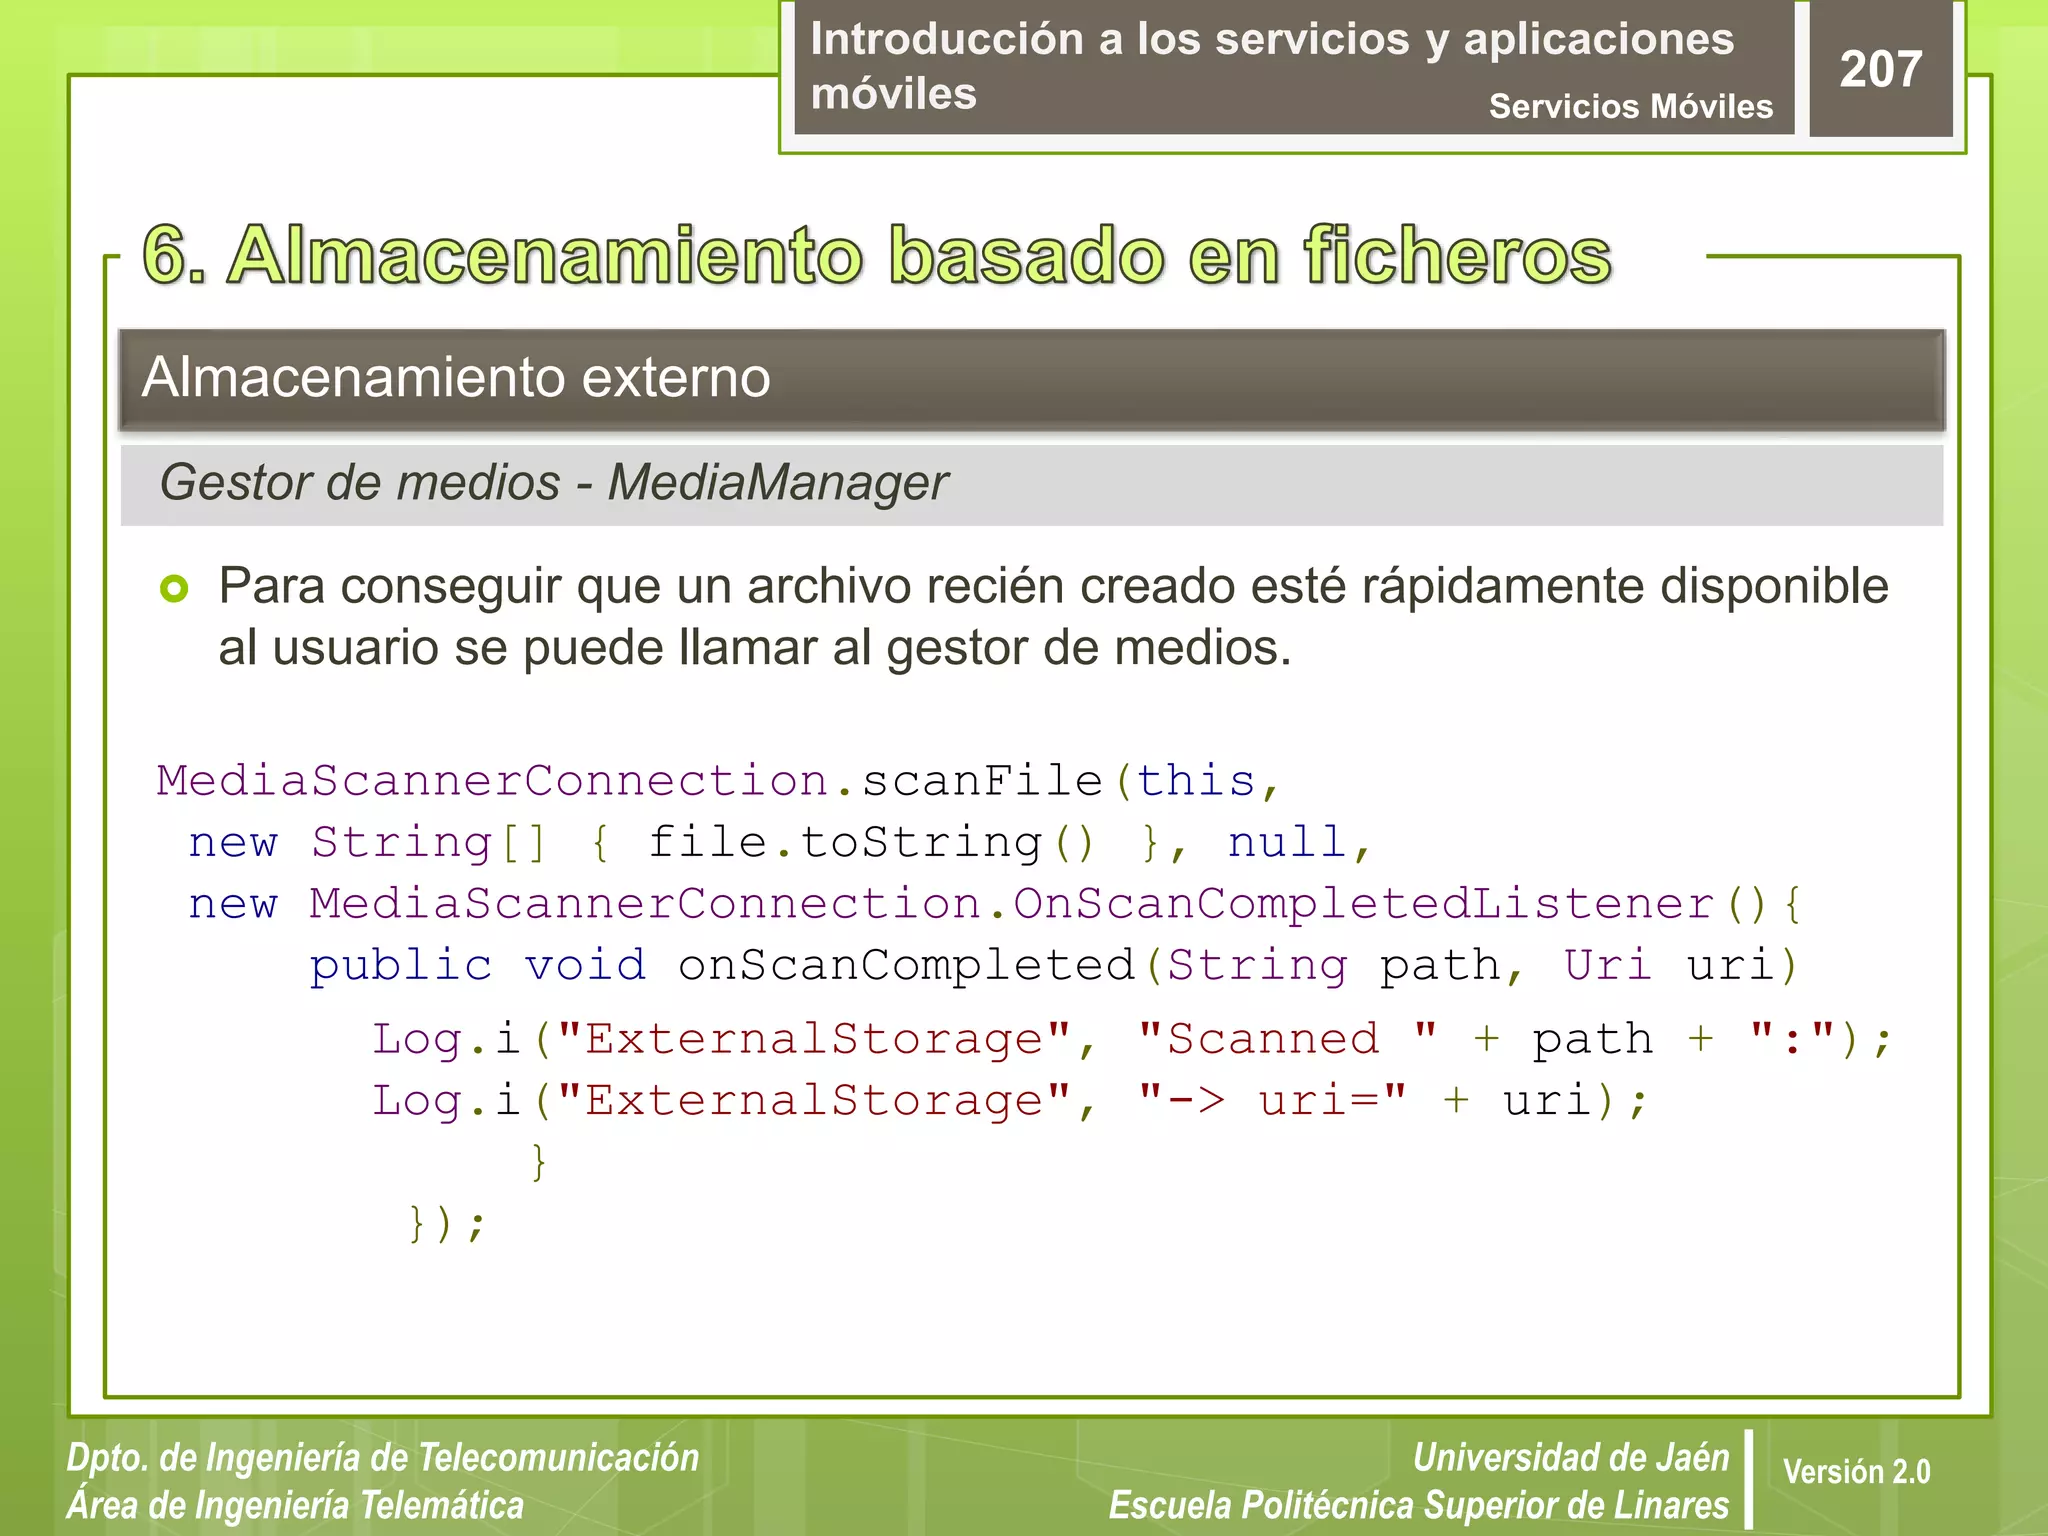Click the 'al usuario se puede llamar' line
Image resolution: width=2048 pixels, height=1536 pixels.
pos(755,648)
